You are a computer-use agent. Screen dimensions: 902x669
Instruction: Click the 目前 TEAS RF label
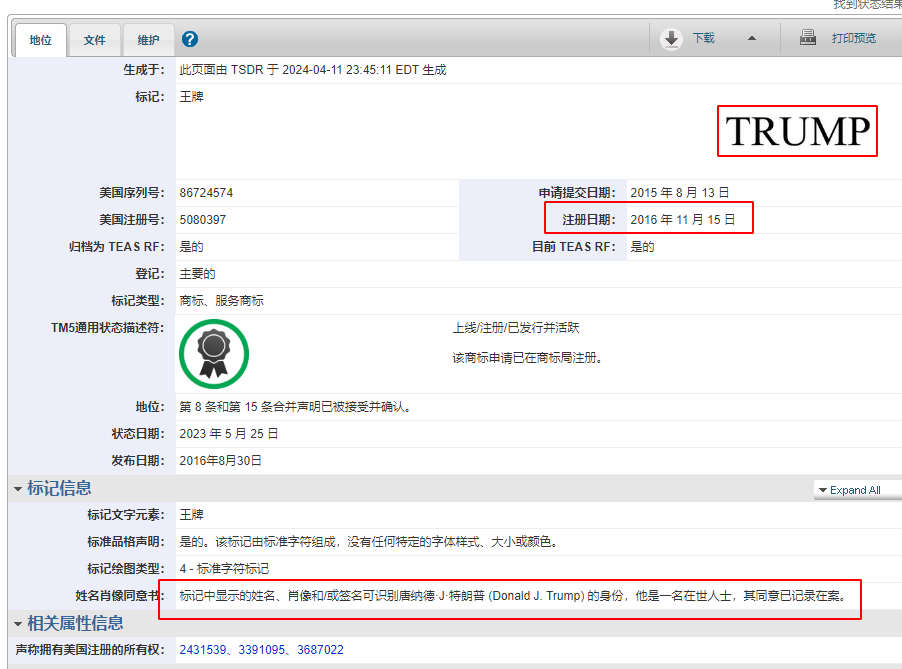click(574, 247)
